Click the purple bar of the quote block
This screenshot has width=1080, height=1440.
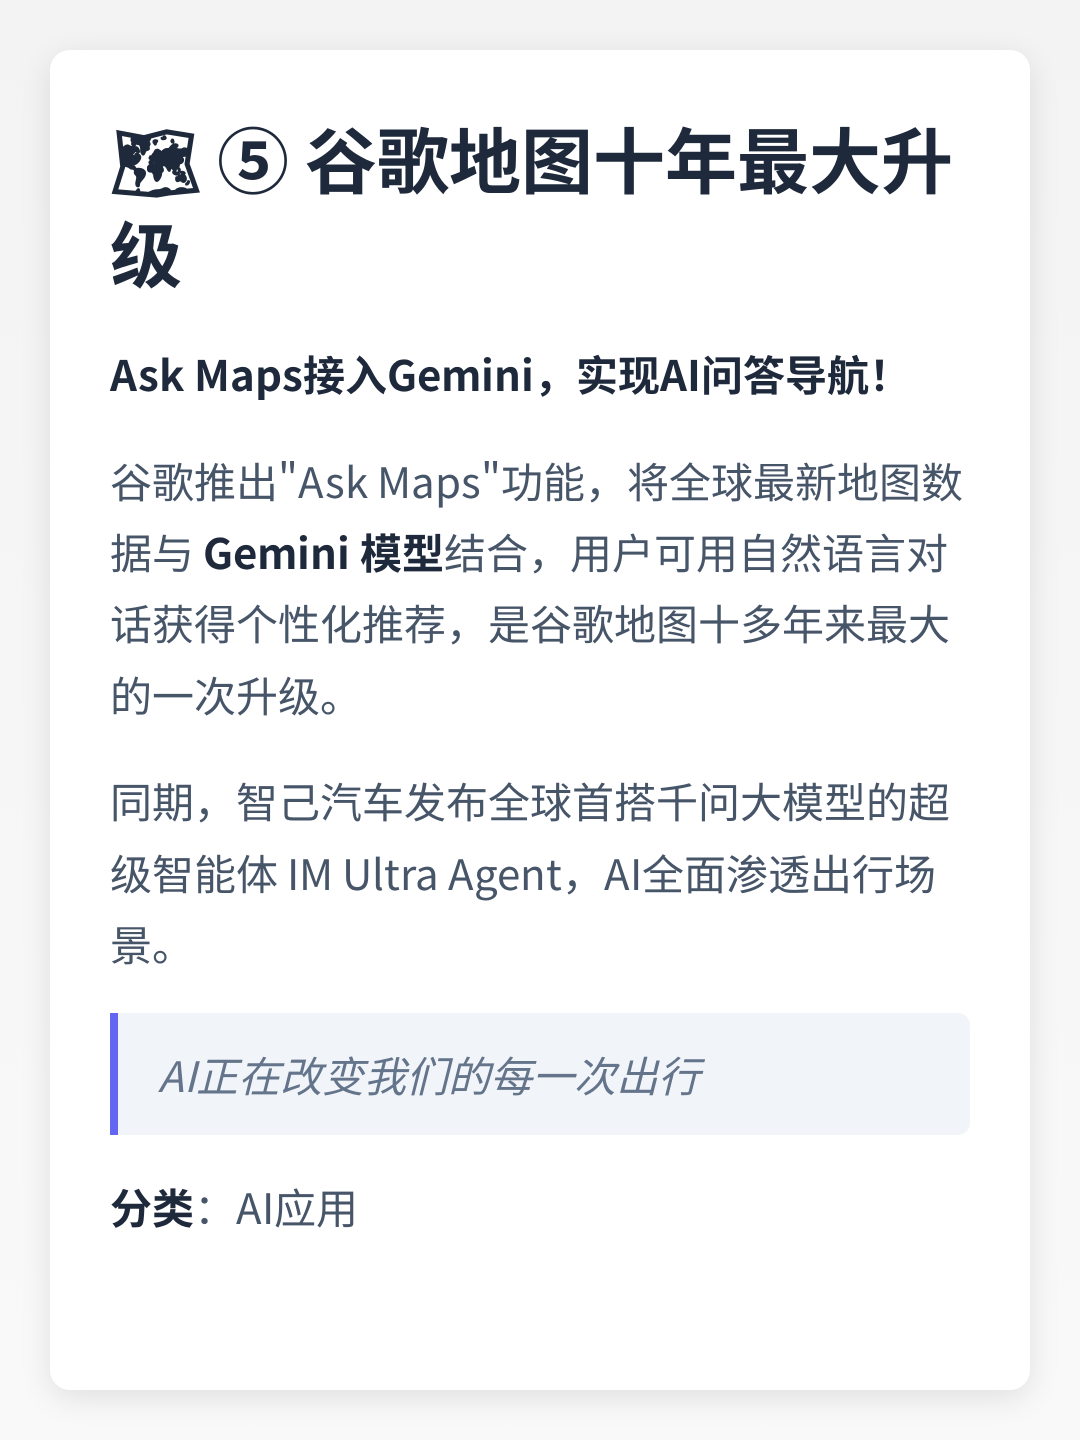(x=114, y=1074)
